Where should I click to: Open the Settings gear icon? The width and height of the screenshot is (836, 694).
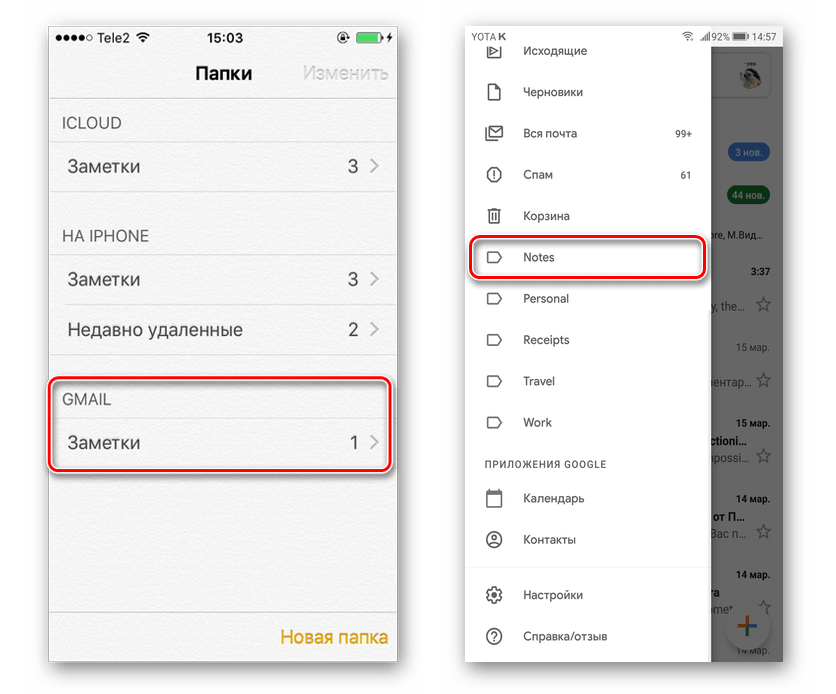pyautogui.click(x=494, y=595)
